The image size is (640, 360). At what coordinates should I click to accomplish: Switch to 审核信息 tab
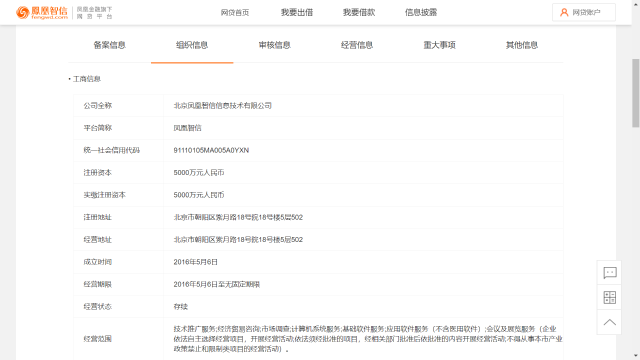[274, 45]
